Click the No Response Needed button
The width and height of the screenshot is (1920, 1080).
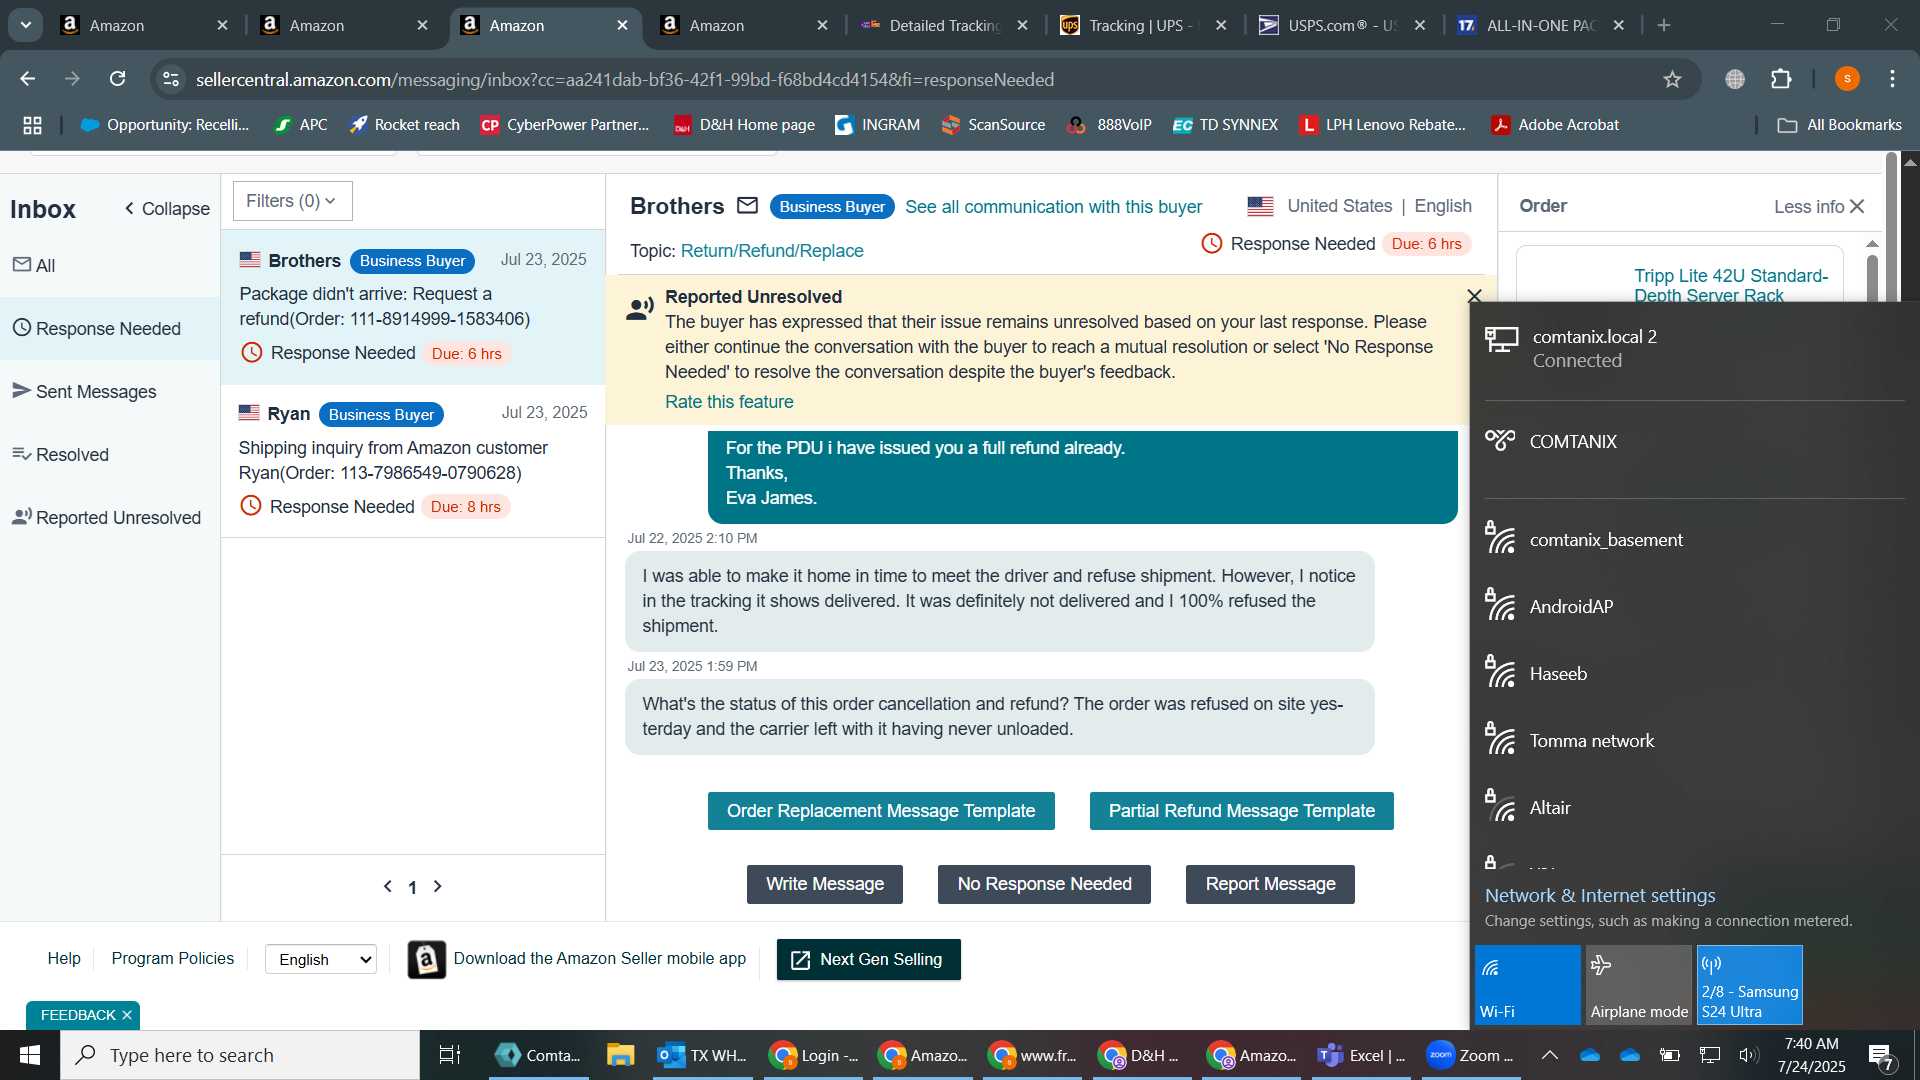point(1044,884)
